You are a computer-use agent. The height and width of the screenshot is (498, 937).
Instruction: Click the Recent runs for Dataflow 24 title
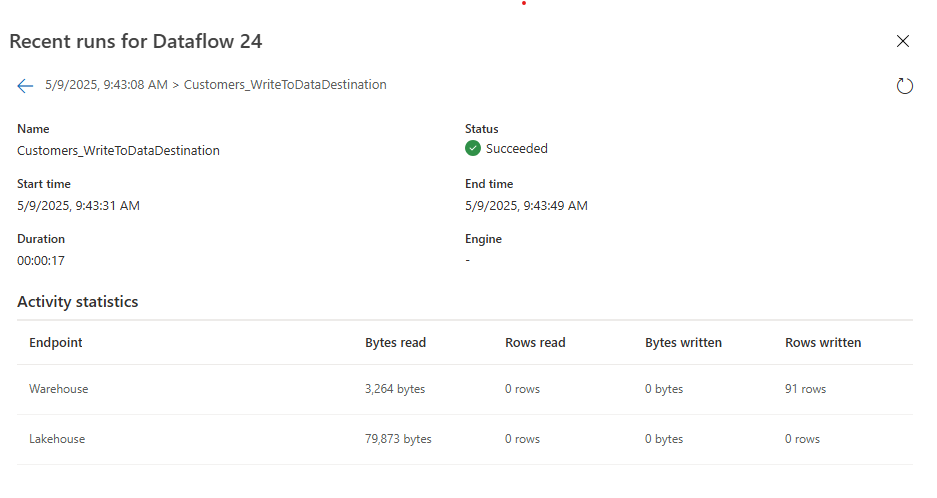pyautogui.click(x=136, y=41)
